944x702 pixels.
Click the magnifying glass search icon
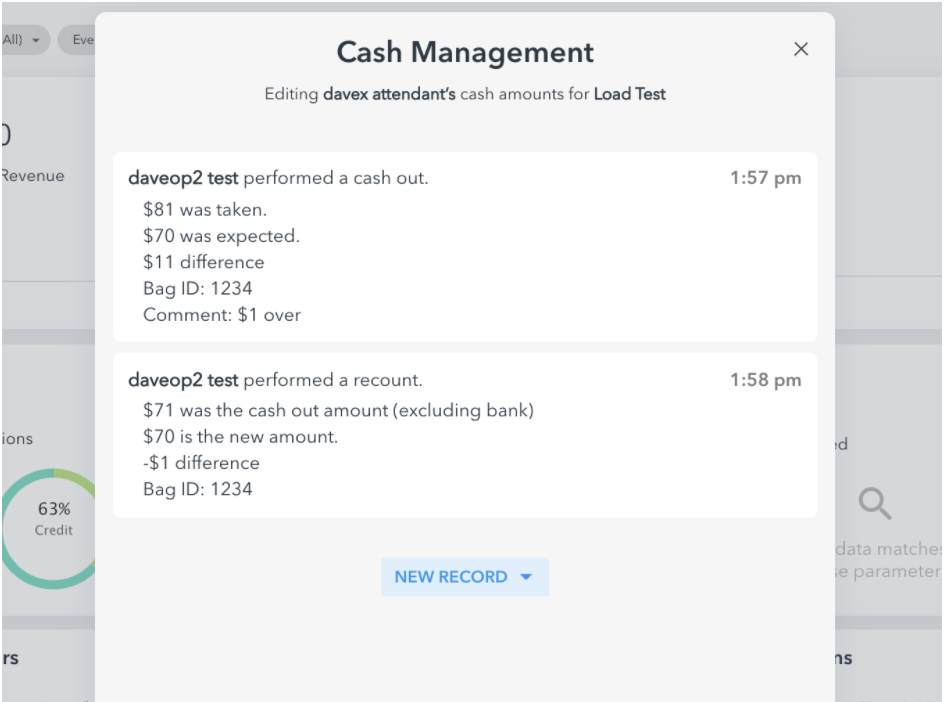875,503
